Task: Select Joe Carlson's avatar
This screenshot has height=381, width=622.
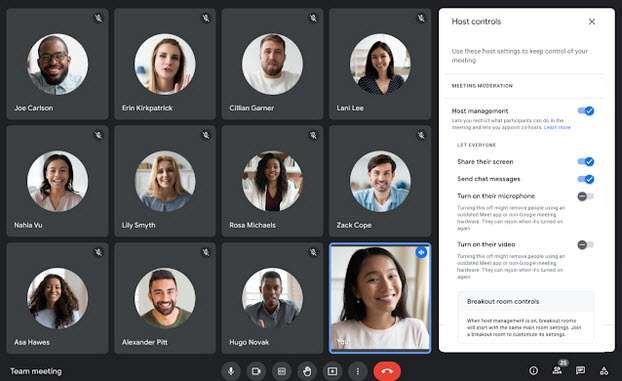Action: click(x=58, y=64)
